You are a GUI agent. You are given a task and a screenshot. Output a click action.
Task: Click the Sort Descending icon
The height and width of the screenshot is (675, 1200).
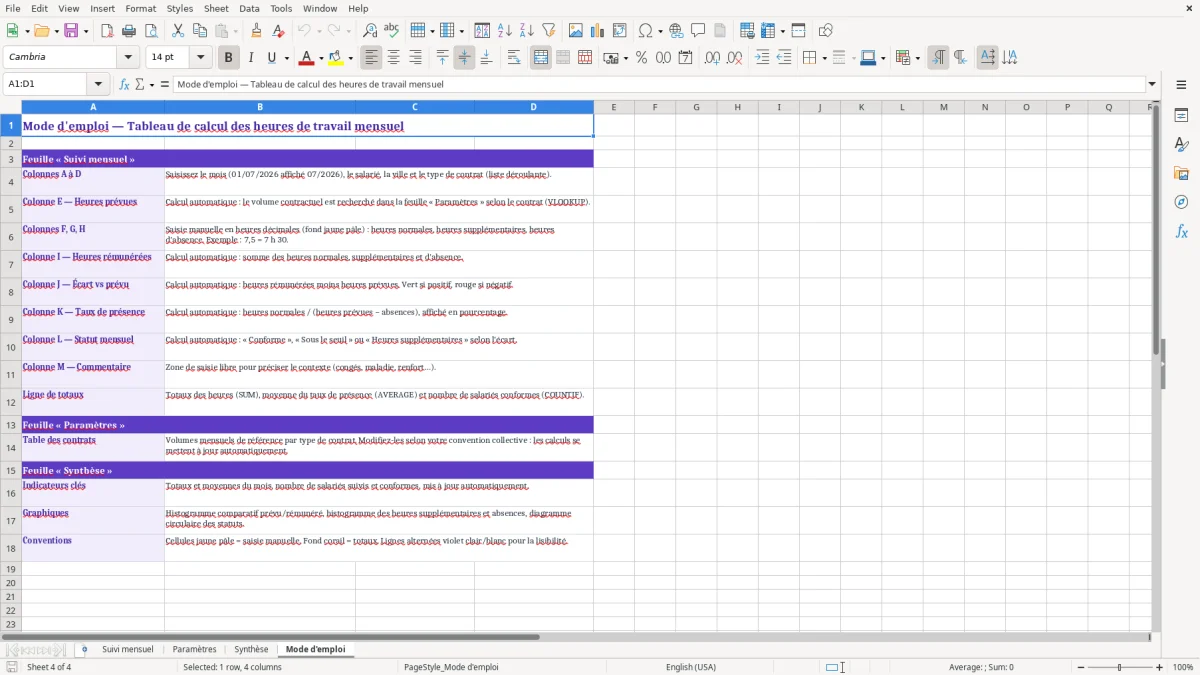(x=527, y=31)
